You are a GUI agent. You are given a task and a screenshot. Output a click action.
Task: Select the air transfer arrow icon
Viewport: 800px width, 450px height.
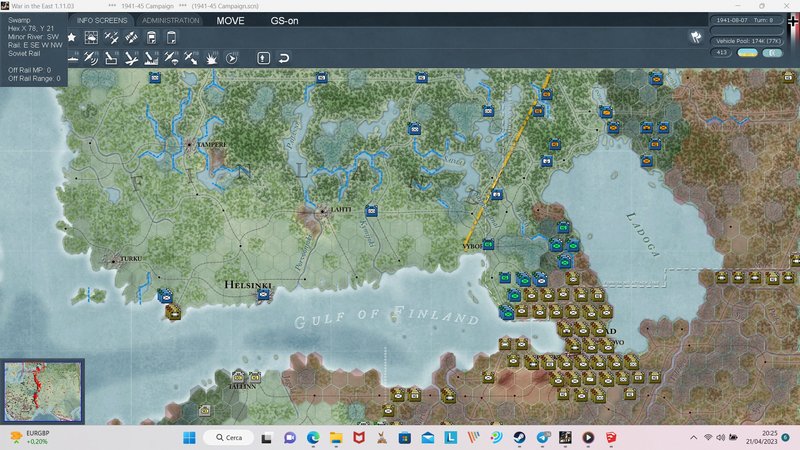pos(191,58)
